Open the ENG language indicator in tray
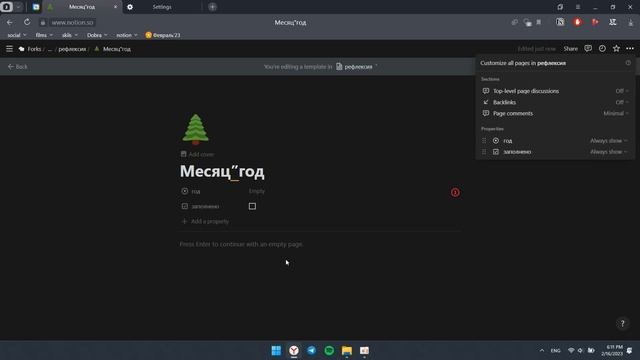The height and width of the screenshot is (360, 640). (x=555, y=351)
